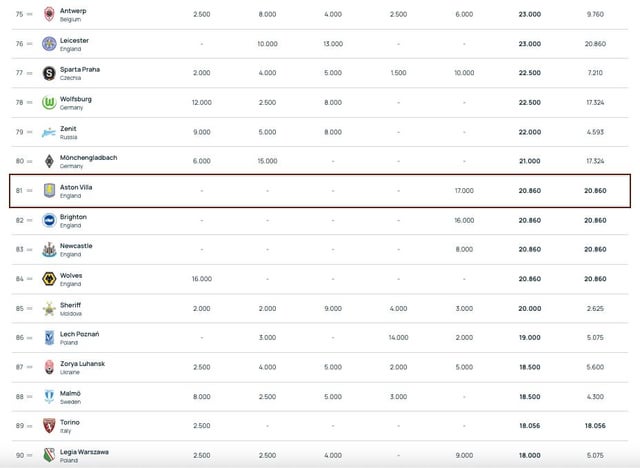640x468 pixels.
Task: Open the Legia Warszawa club name link
Action: [84, 451]
